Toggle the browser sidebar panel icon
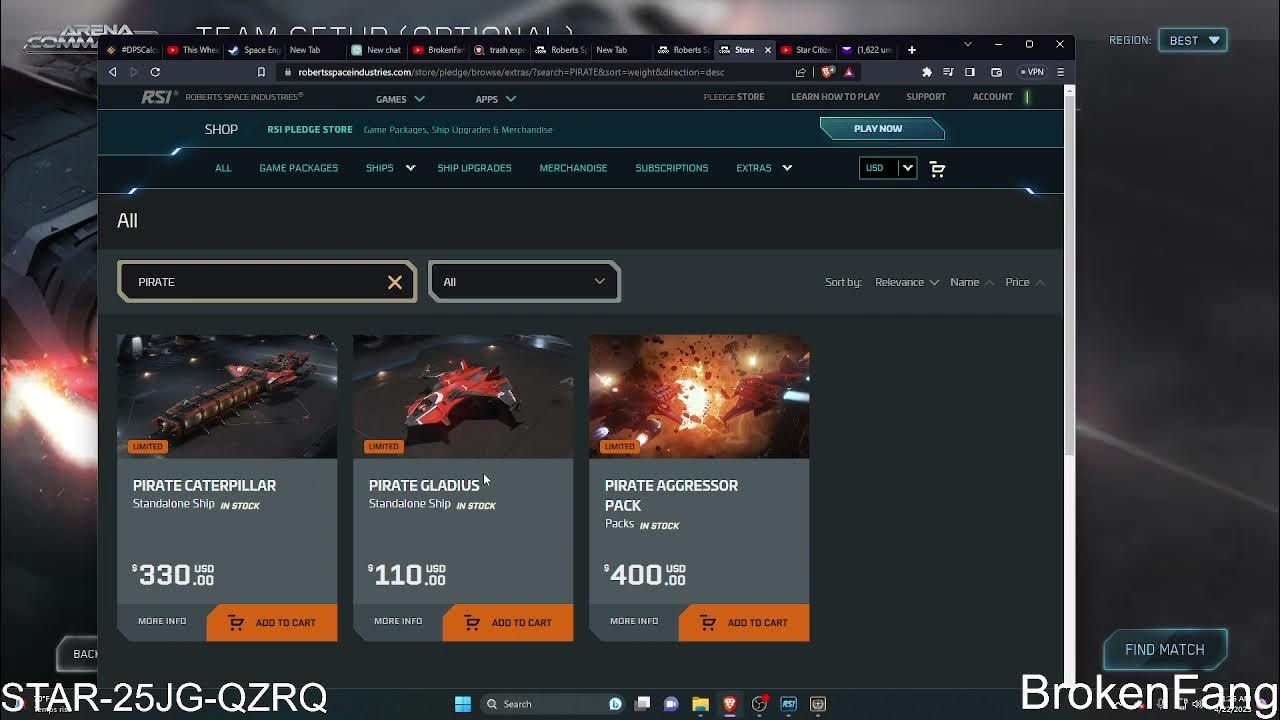Screen dimensions: 1280x720 (x=969, y=72)
